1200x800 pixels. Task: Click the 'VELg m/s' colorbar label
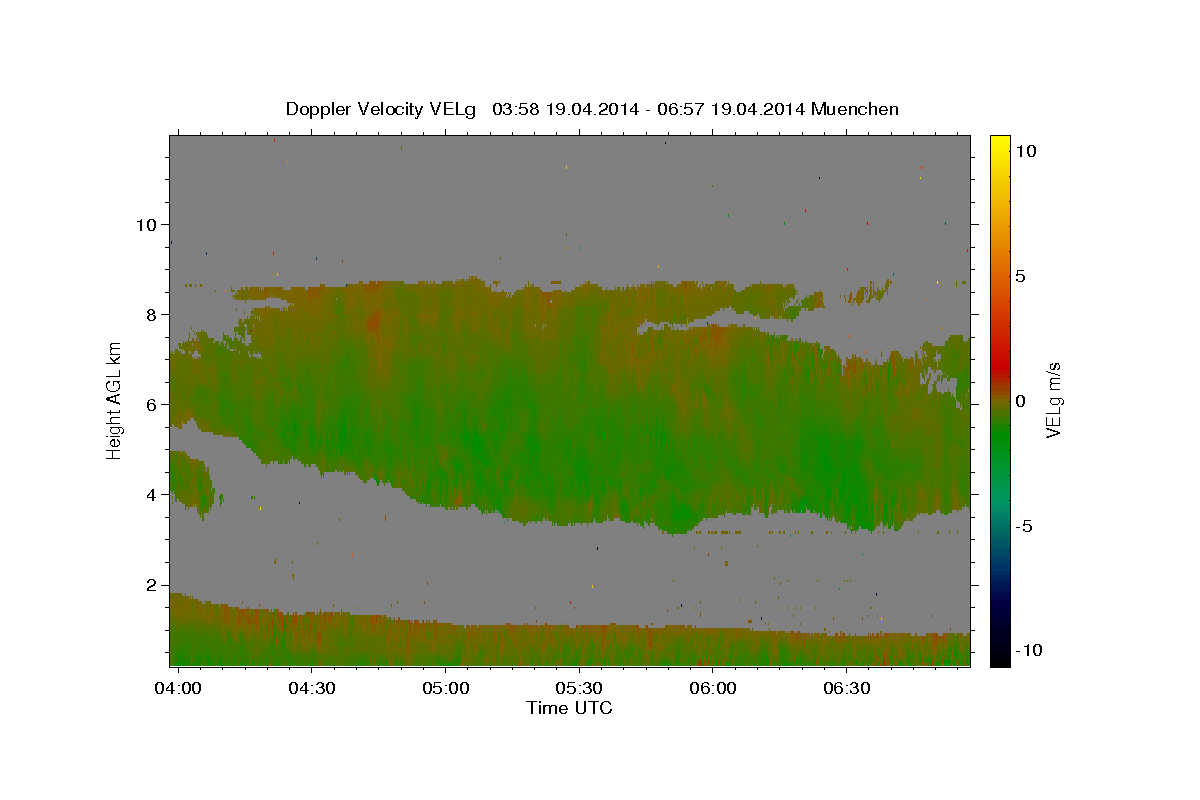(x=1054, y=401)
